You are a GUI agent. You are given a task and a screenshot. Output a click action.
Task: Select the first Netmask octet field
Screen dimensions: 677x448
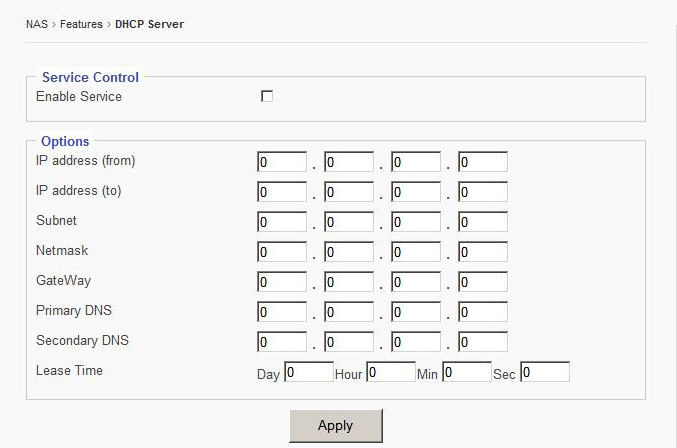pyautogui.click(x=282, y=252)
